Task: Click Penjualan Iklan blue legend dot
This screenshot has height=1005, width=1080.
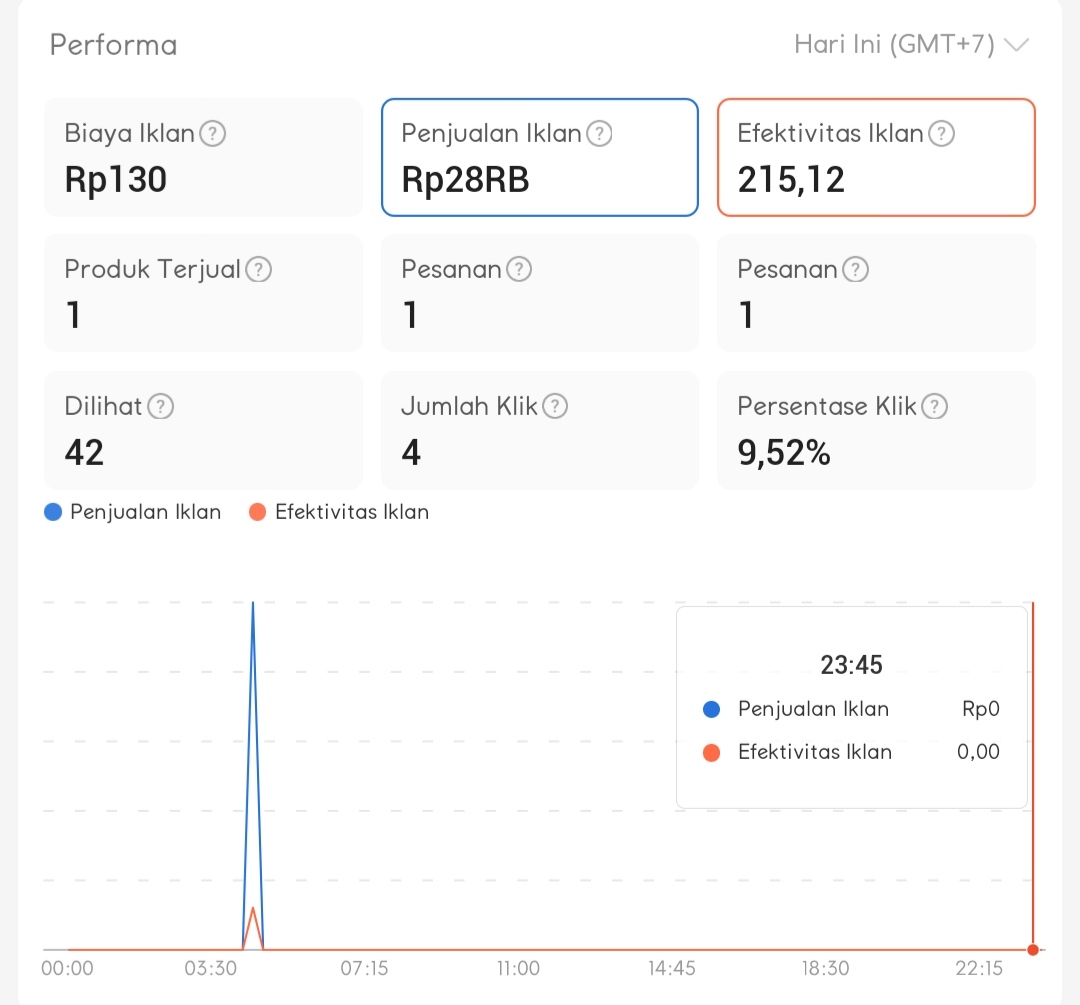Action: (x=53, y=512)
